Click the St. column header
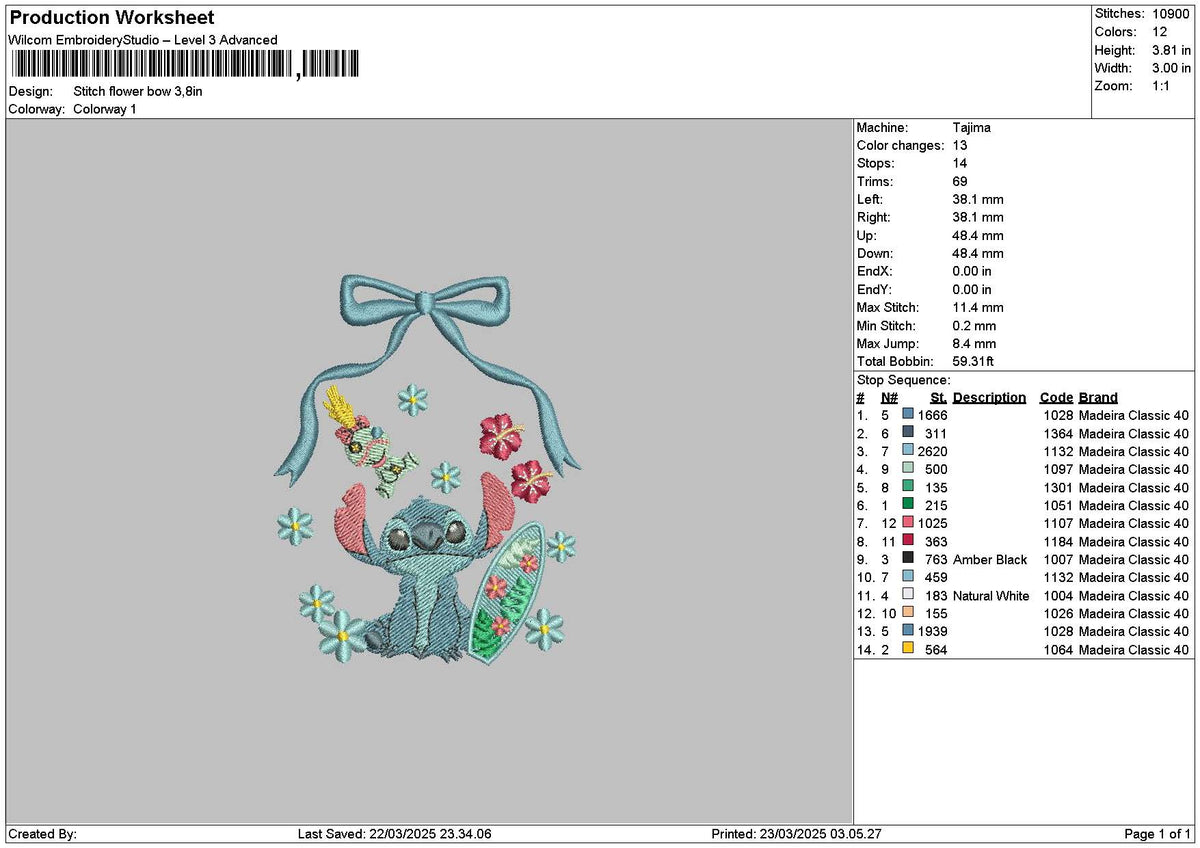This screenshot has width=1200, height=848. [938, 398]
